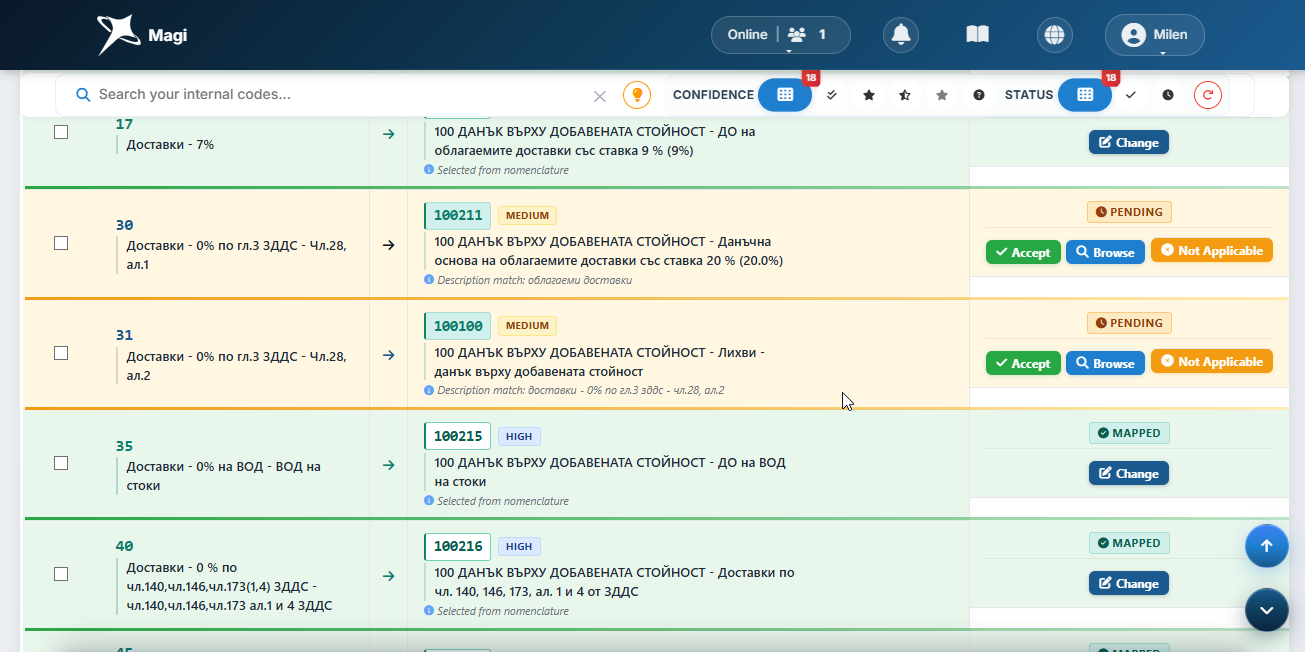This screenshot has width=1305, height=652.
Task: Click the Magi logo icon
Action: point(119,35)
